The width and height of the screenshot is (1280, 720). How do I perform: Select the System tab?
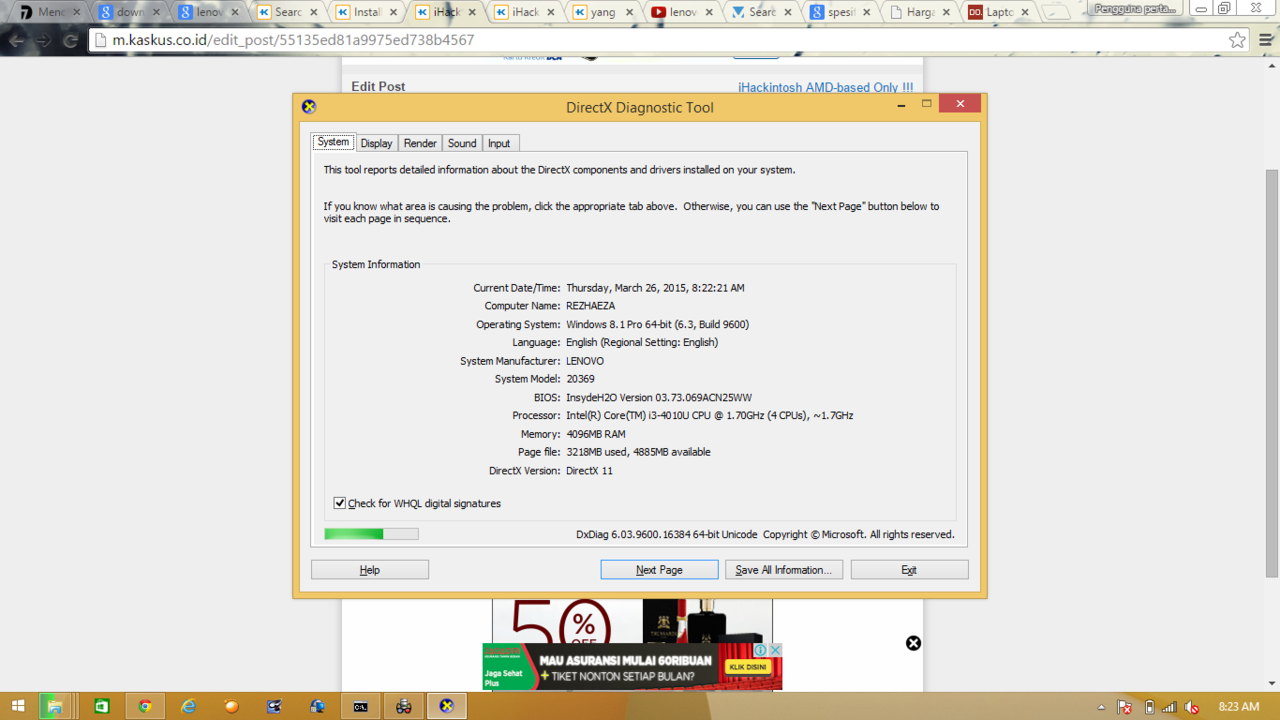click(x=333, y=142)
